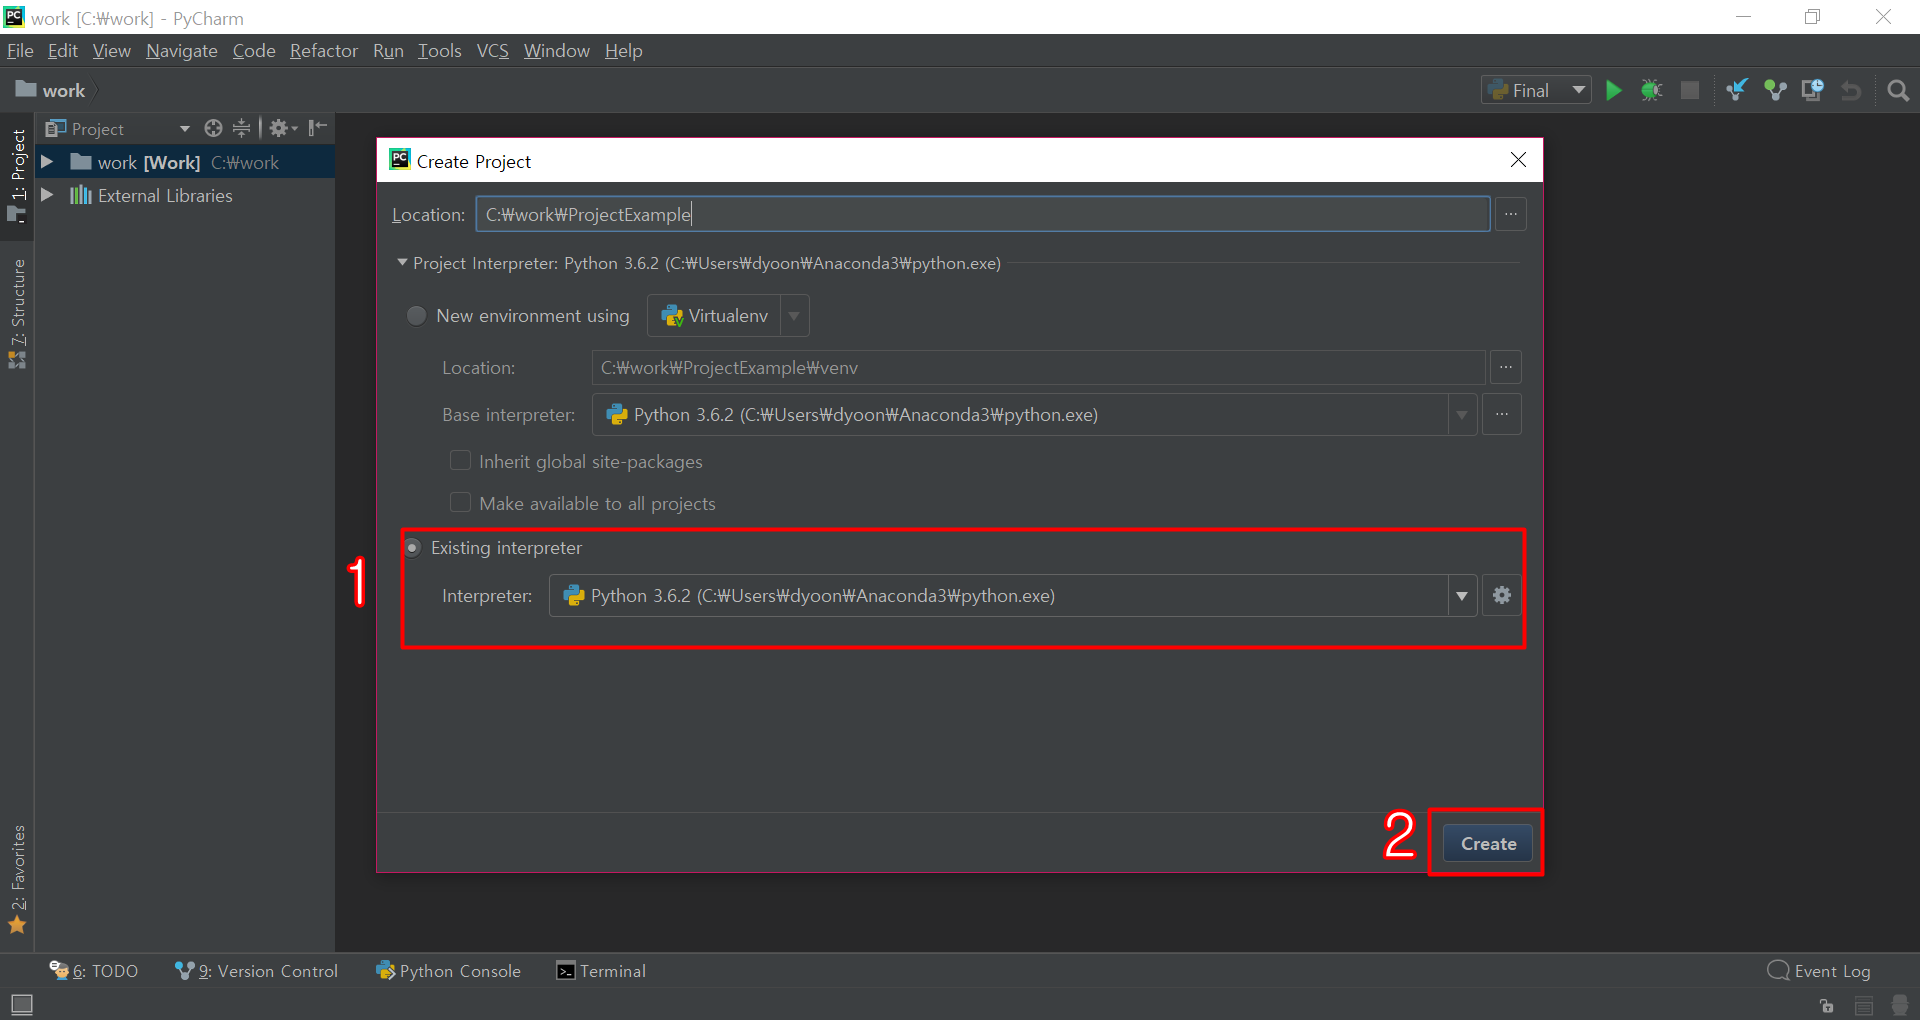
Task: Click the VCS update project icon
Action: [1737, 91]
